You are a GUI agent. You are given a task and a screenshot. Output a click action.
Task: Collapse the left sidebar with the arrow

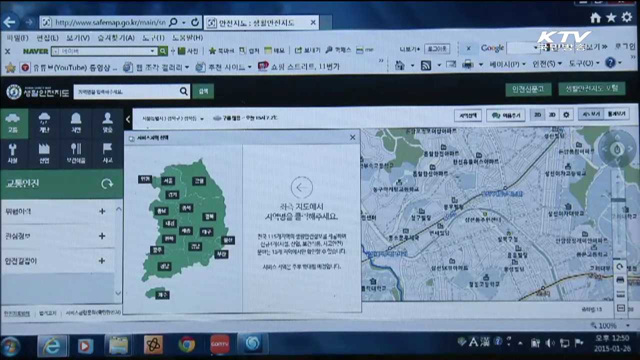click(128, 119)
